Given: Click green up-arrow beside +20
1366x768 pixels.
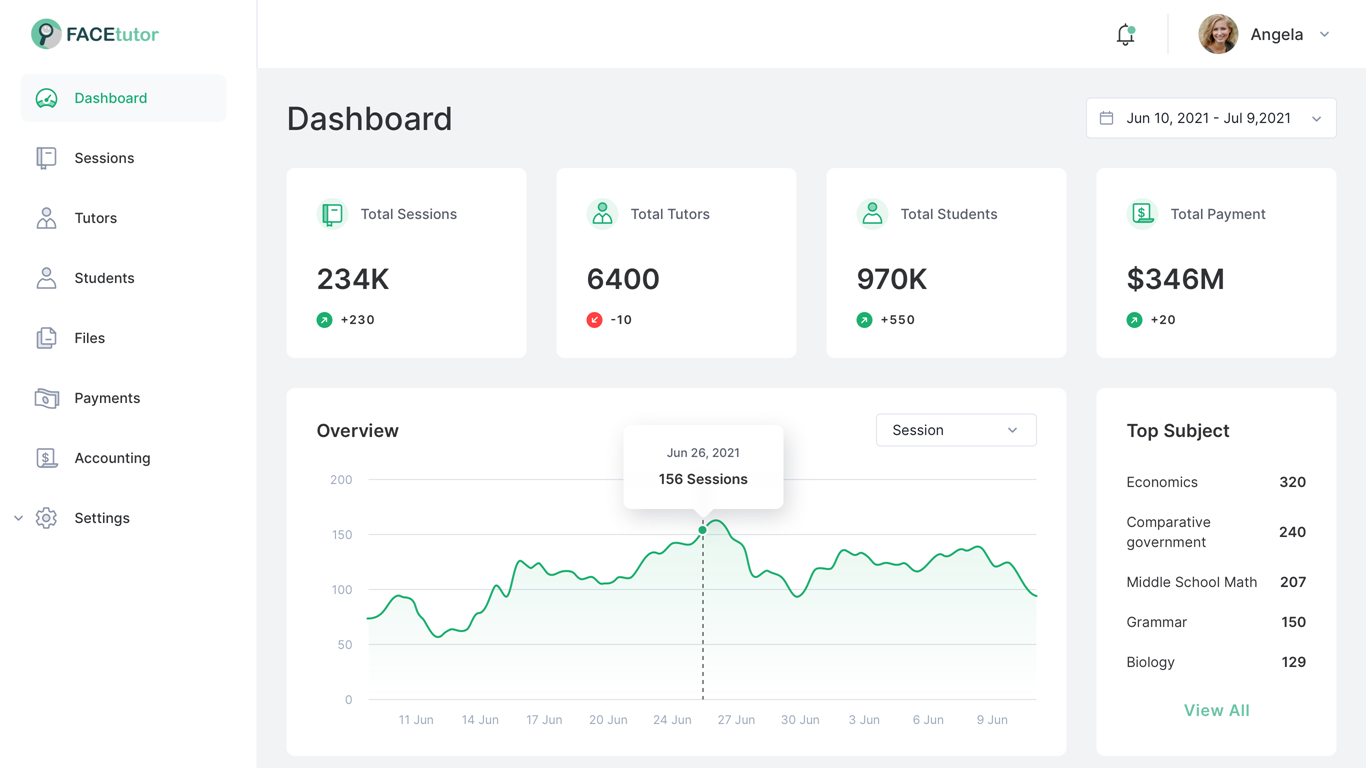Looking at the screenshot, I should (x=1134, y=320).
